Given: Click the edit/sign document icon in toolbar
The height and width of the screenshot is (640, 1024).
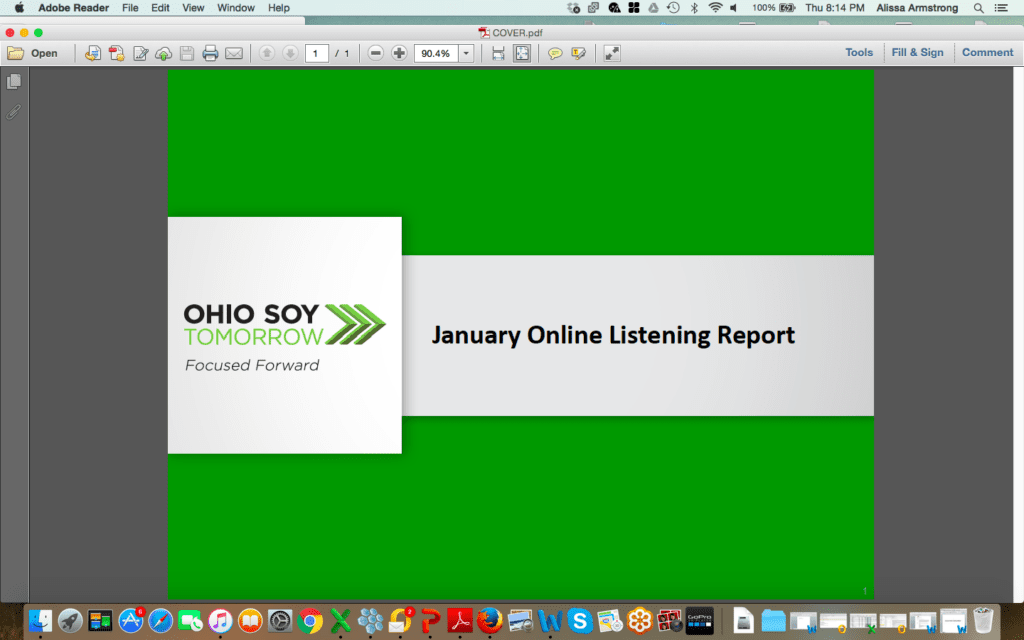Looking at the screenshot, I should (x=140, y=54).
